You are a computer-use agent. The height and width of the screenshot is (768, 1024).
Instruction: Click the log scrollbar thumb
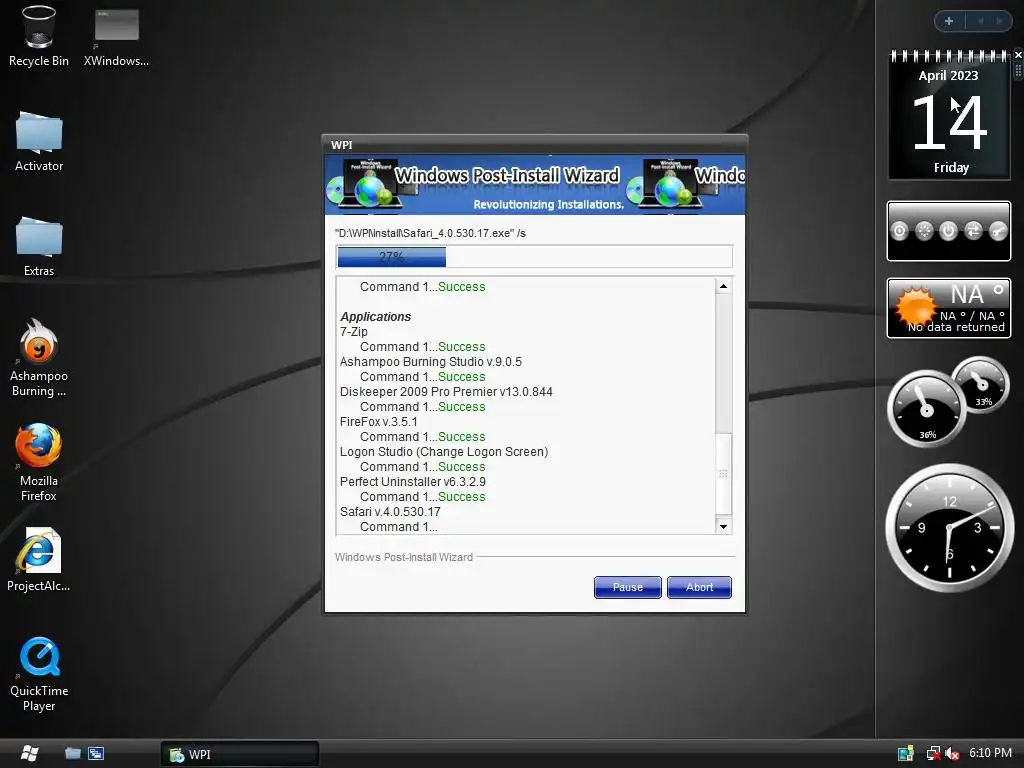[x=724, y=473]
